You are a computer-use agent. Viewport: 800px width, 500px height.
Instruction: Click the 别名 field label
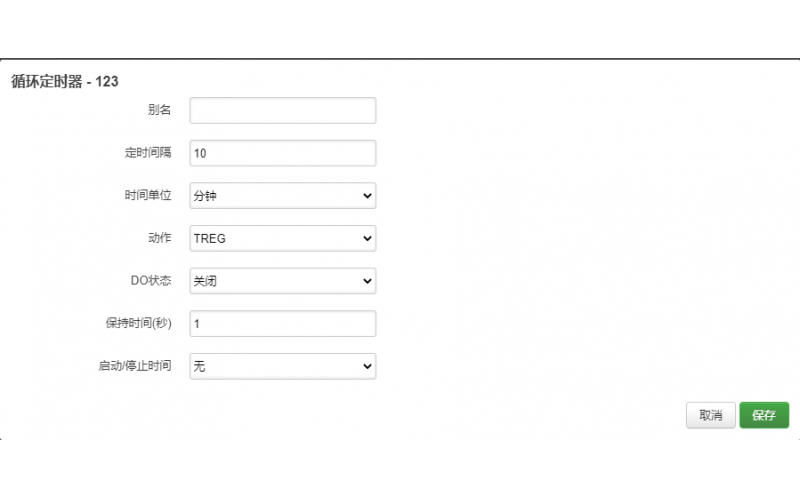tap(159, 110)
